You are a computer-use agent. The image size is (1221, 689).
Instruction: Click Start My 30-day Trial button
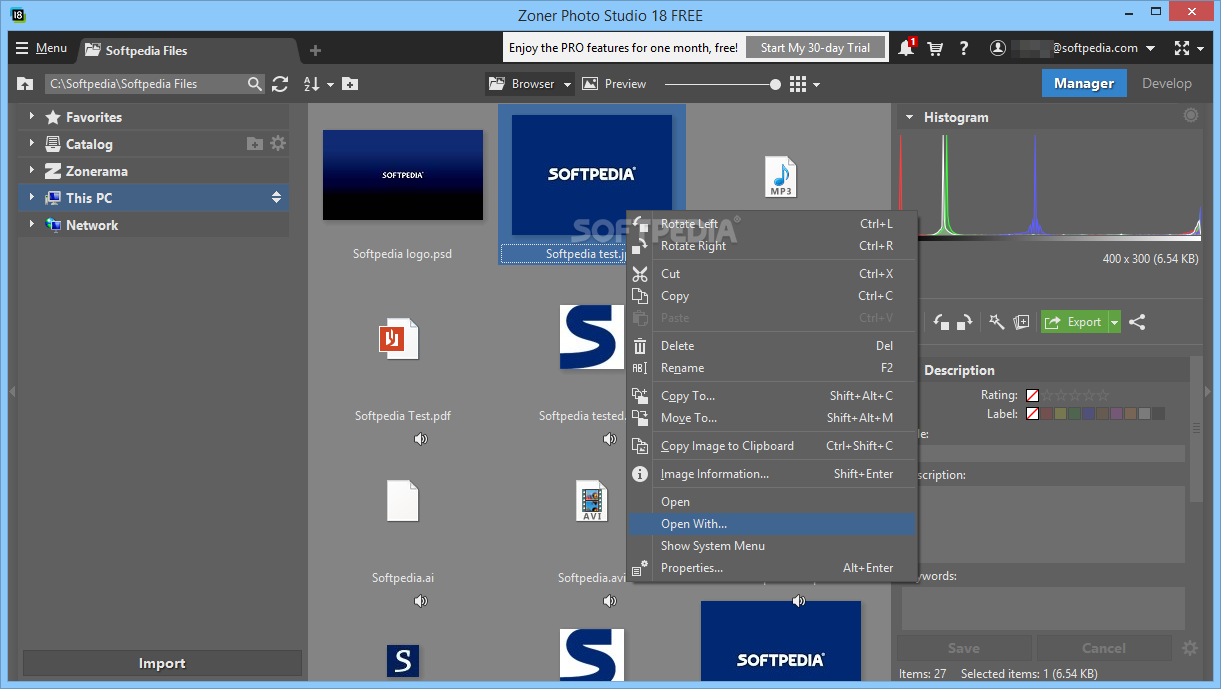click(815, 47)
